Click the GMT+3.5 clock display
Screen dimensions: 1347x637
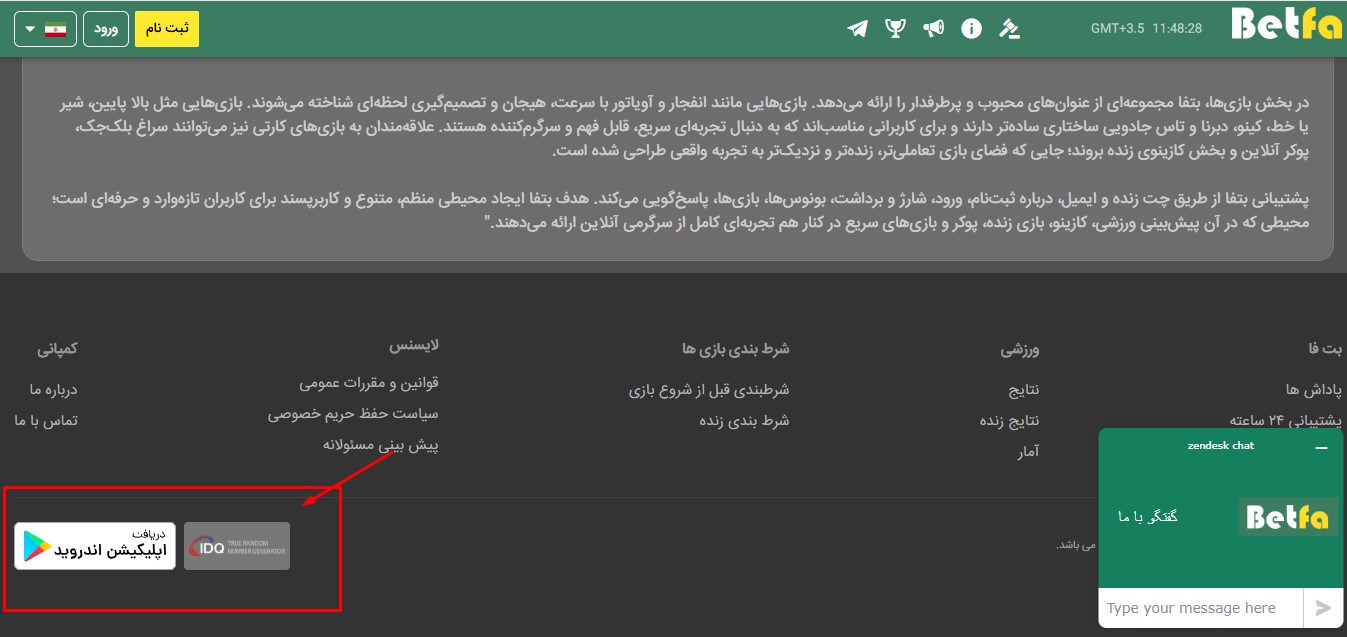click(x=1146, y=28)
